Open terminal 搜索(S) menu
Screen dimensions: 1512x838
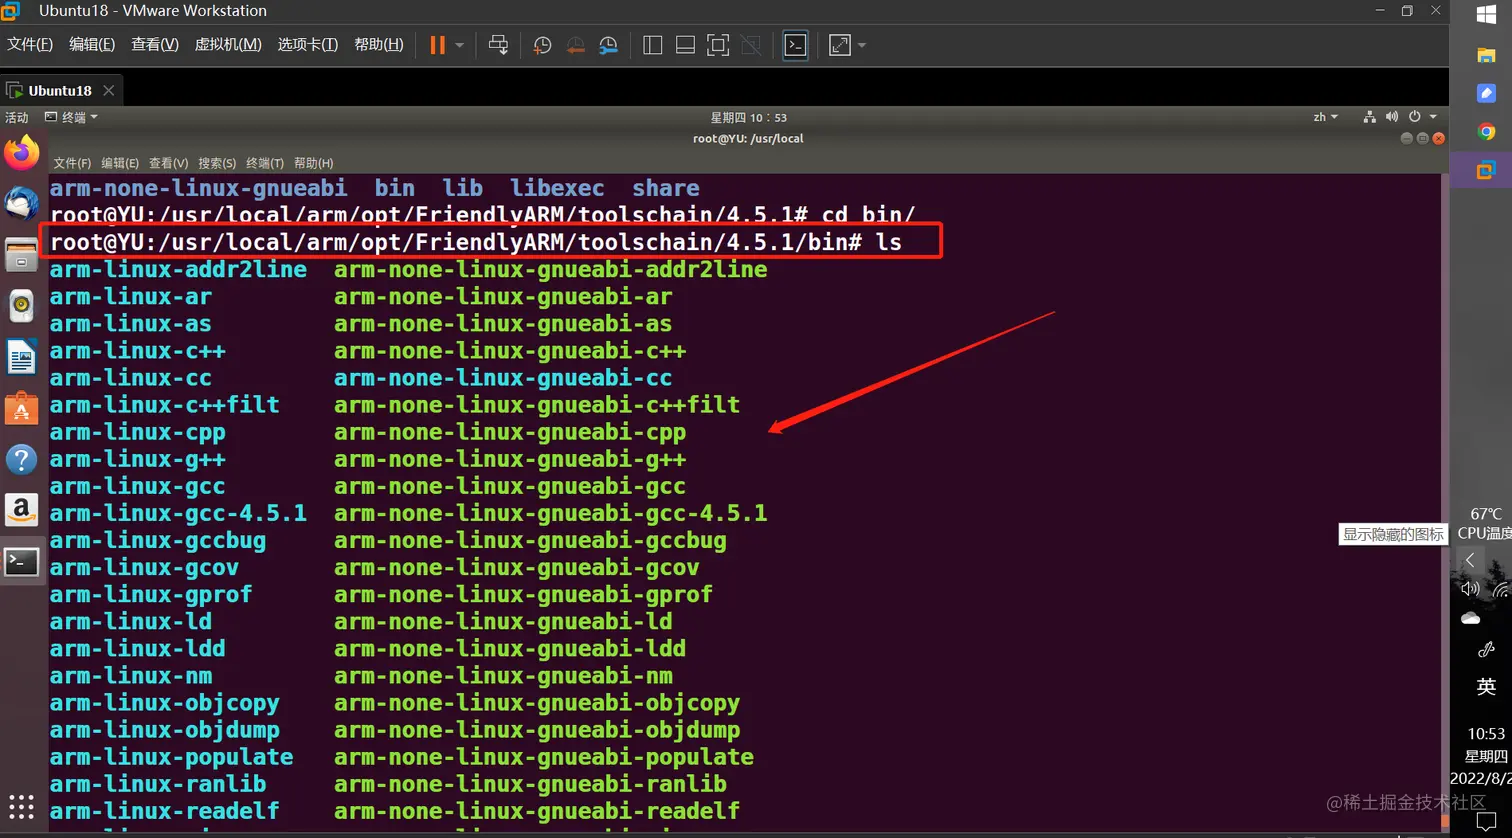pyautogui.click(x=217, y=163)
